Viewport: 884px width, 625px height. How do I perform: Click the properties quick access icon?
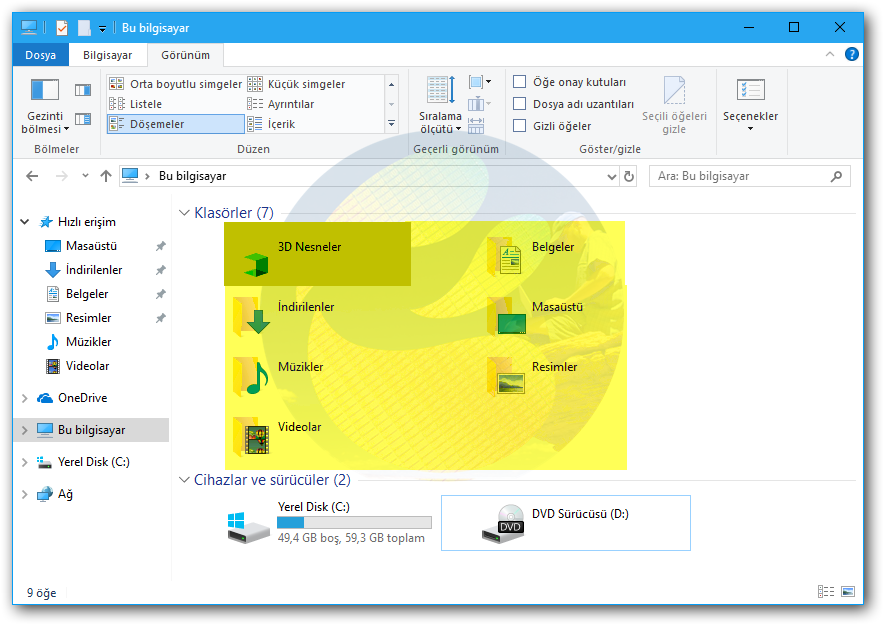[62, 28]
